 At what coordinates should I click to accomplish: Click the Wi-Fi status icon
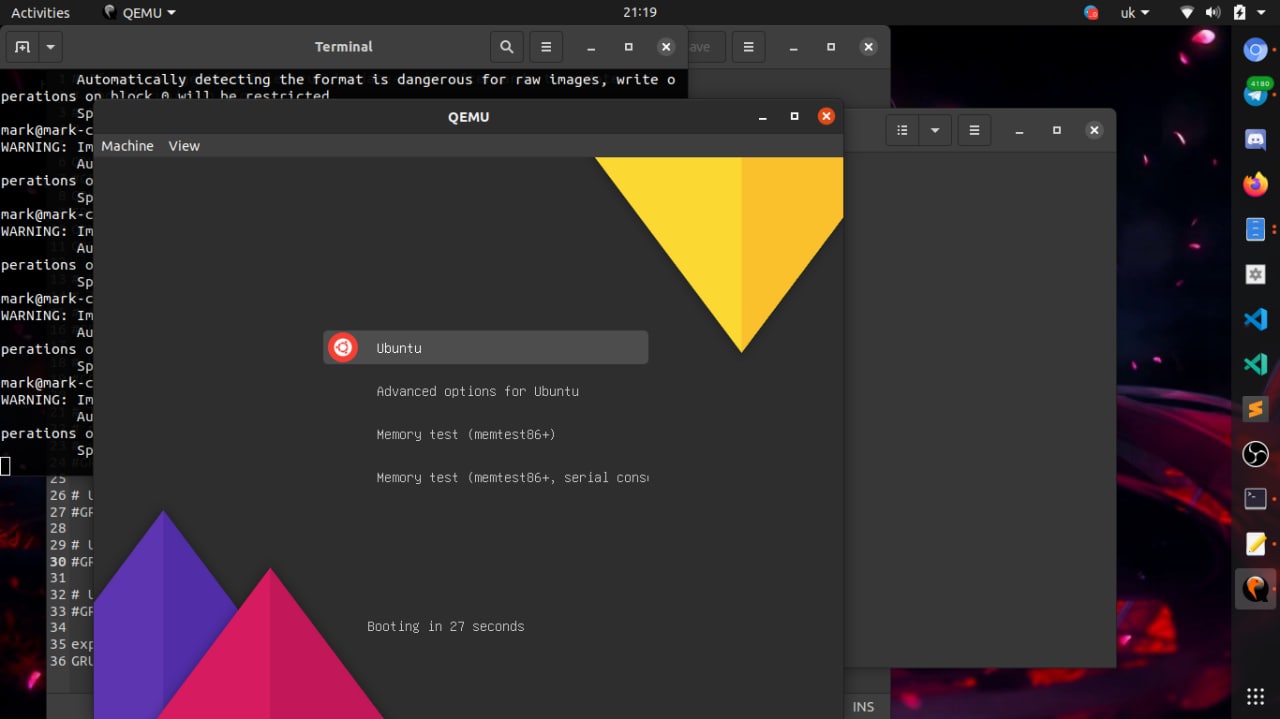point(1187,13)
